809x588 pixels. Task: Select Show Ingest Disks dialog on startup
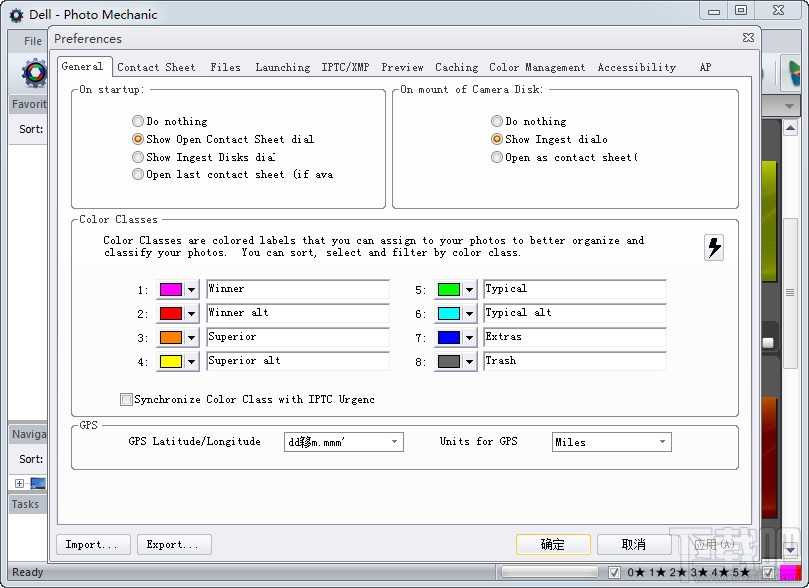(137, 157)
